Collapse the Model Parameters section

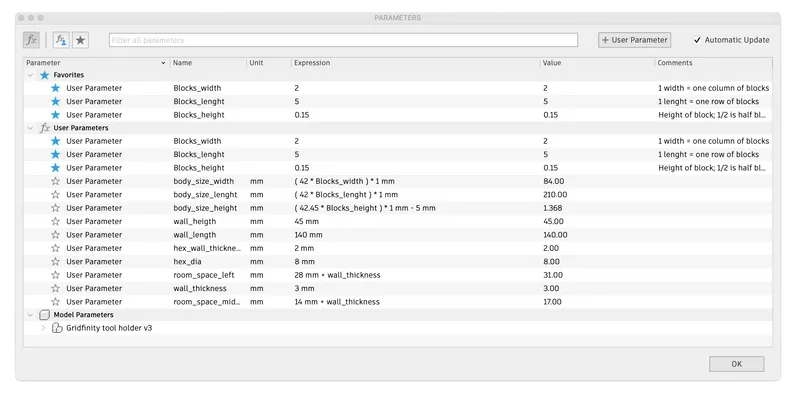30,315
